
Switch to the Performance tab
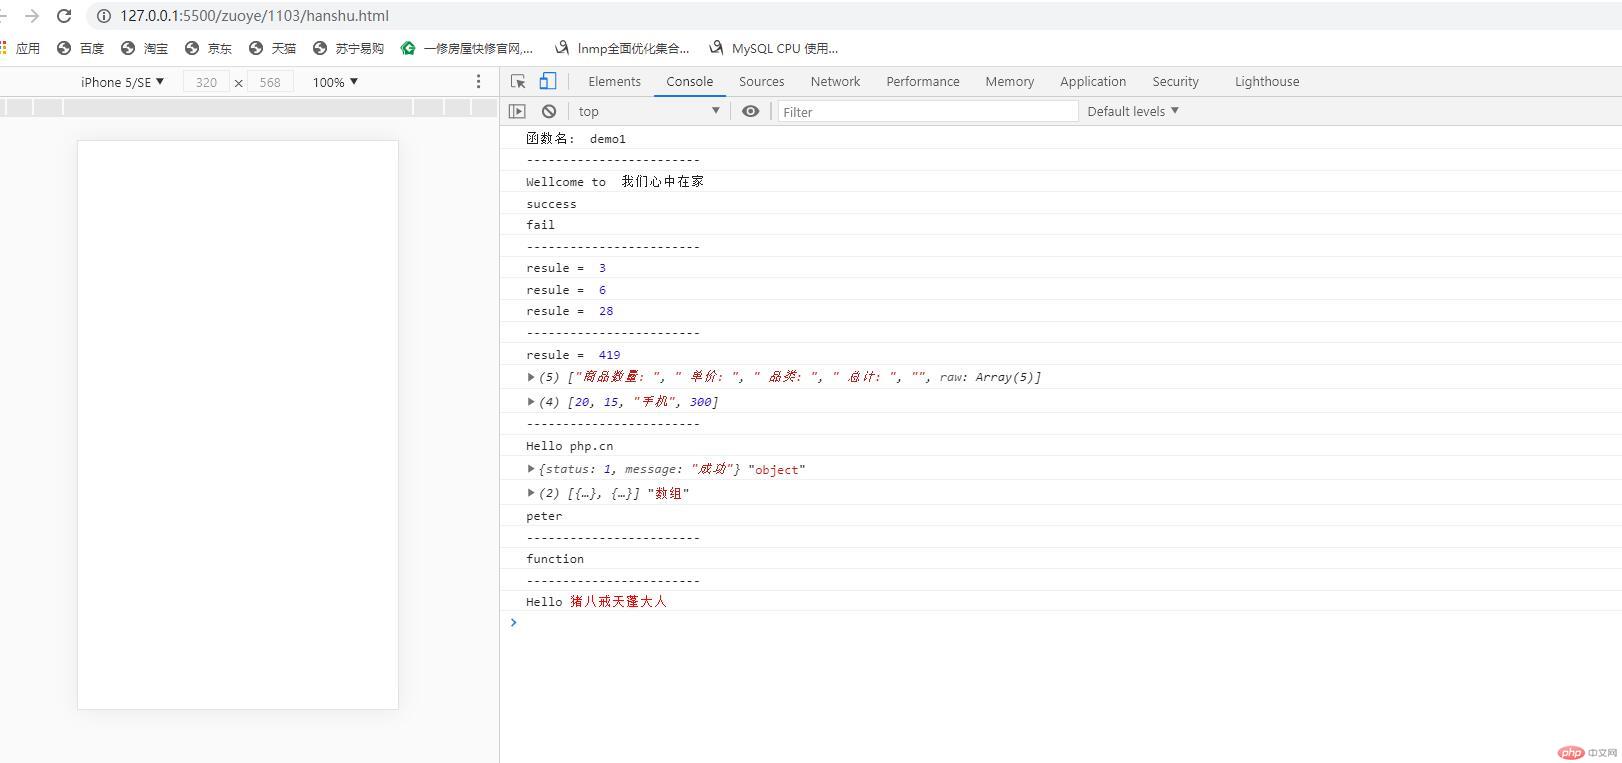pyautogui.click(x=923, y=82)
